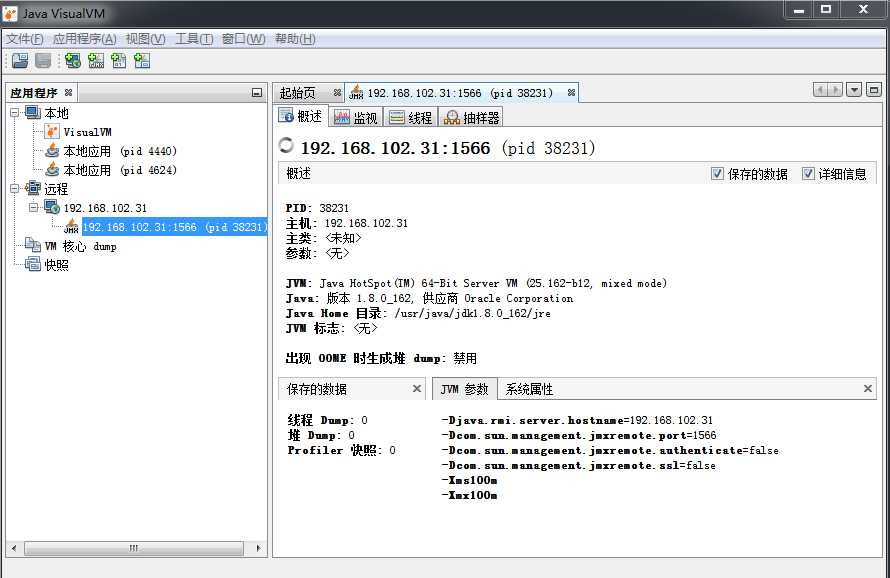Select the 192.168.102.31:1566 editor tab
Screen dimensions: 890x578
pyautogui.click(x=460, y=93)
